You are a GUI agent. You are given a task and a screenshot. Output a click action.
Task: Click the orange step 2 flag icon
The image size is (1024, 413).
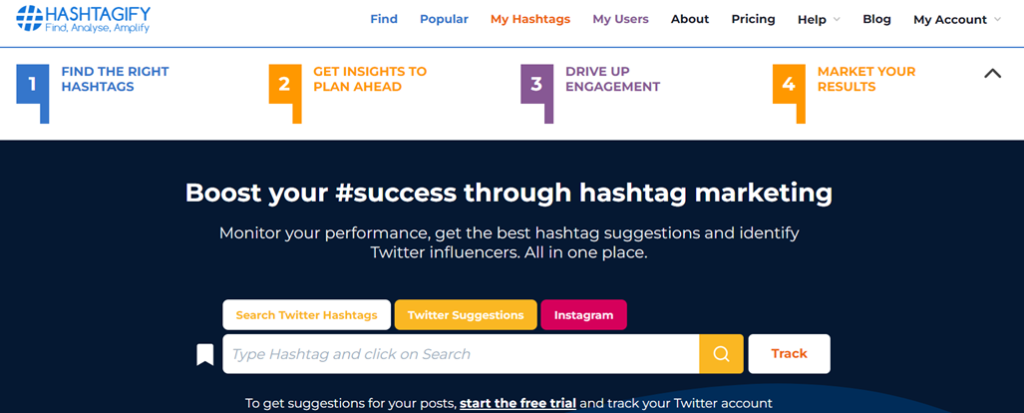285,93
